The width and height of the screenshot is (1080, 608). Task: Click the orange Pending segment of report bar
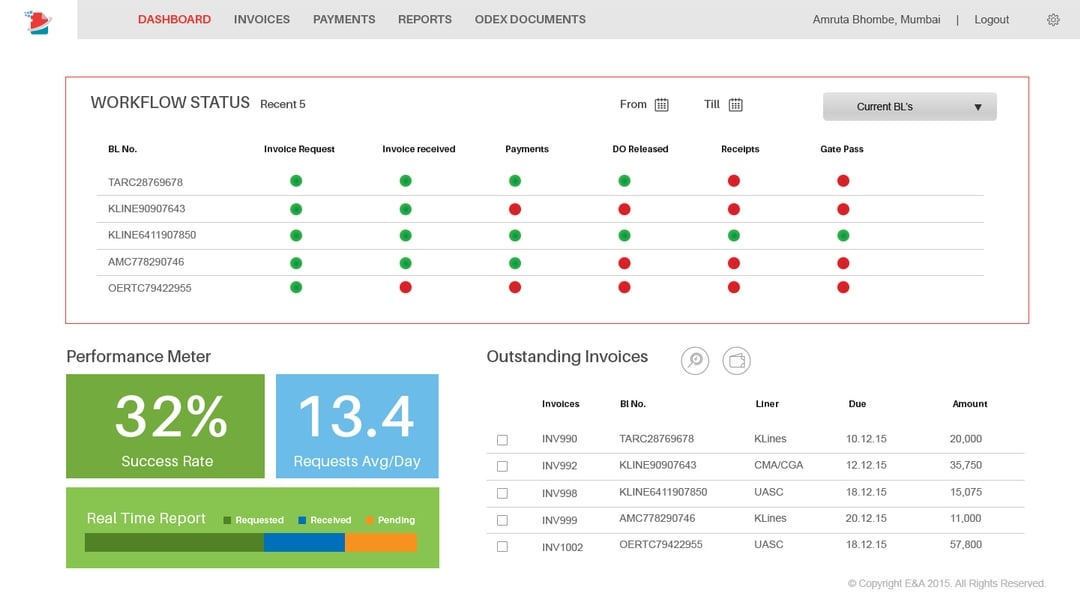[x=380, y=542]
